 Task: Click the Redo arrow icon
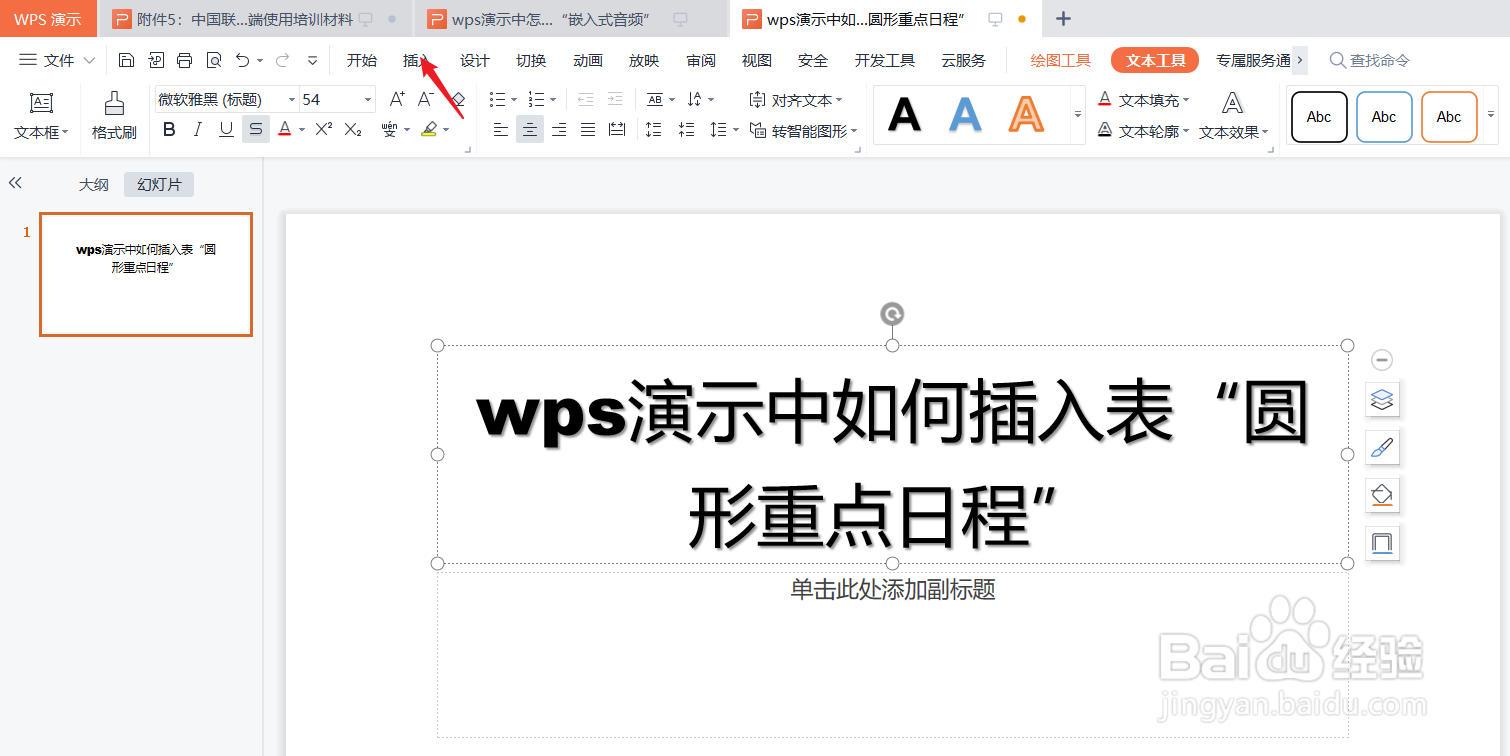283,61
